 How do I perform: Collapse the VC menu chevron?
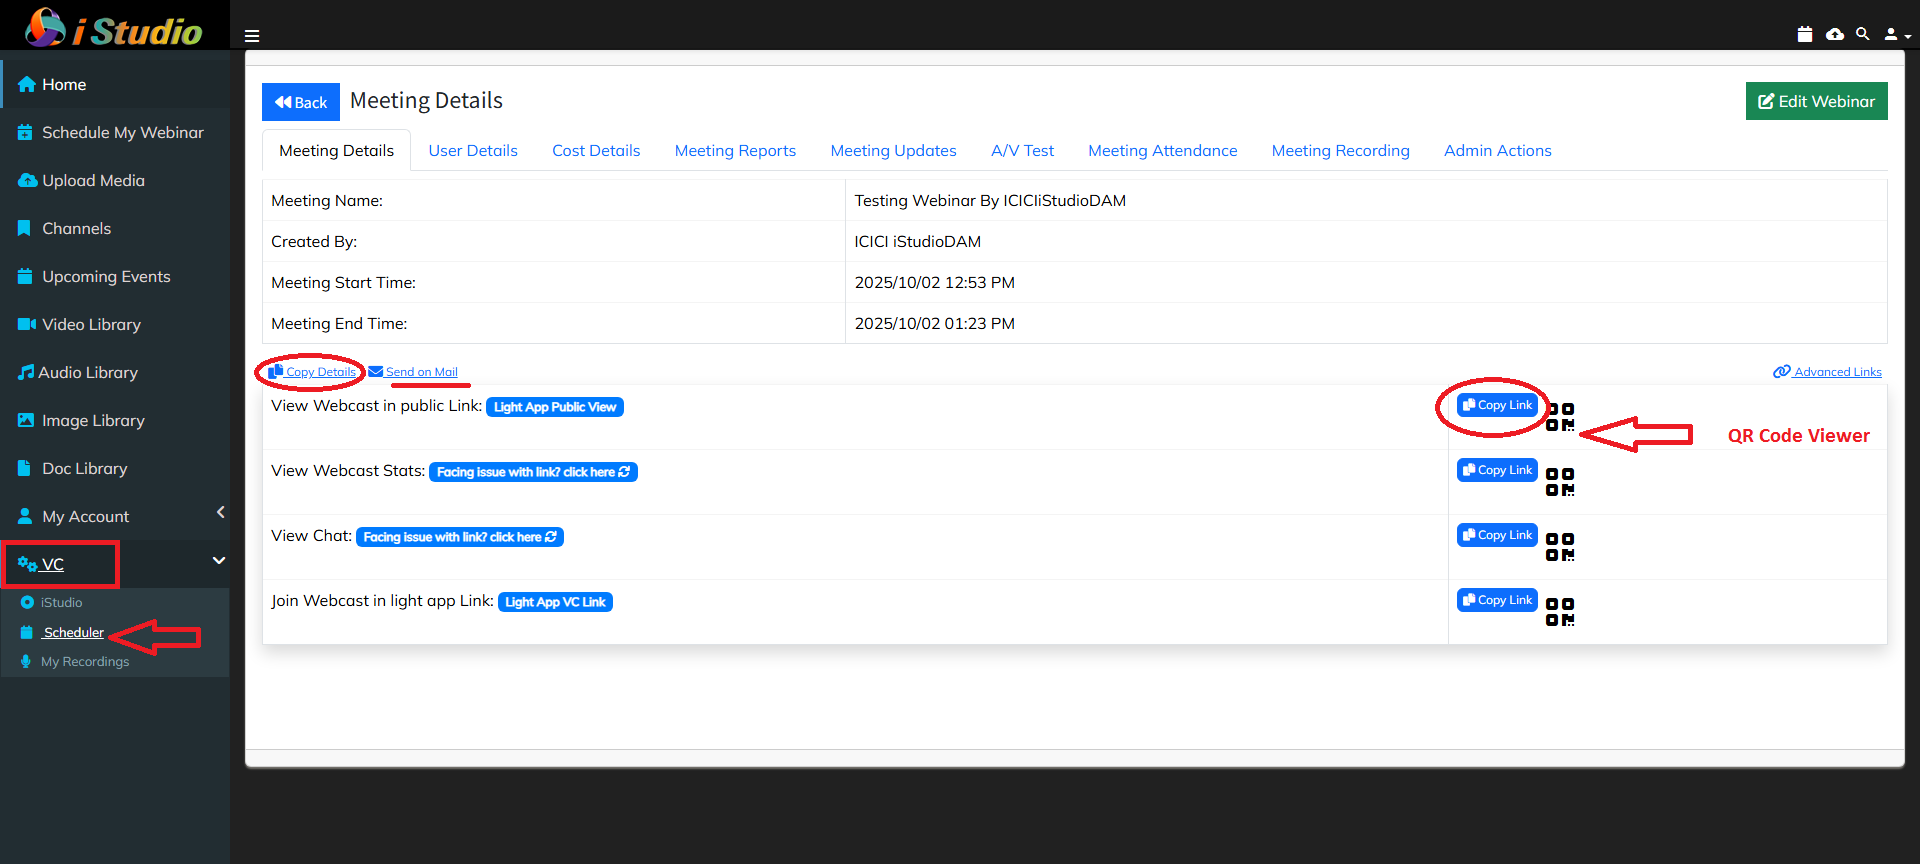click(x=219, y=560)
